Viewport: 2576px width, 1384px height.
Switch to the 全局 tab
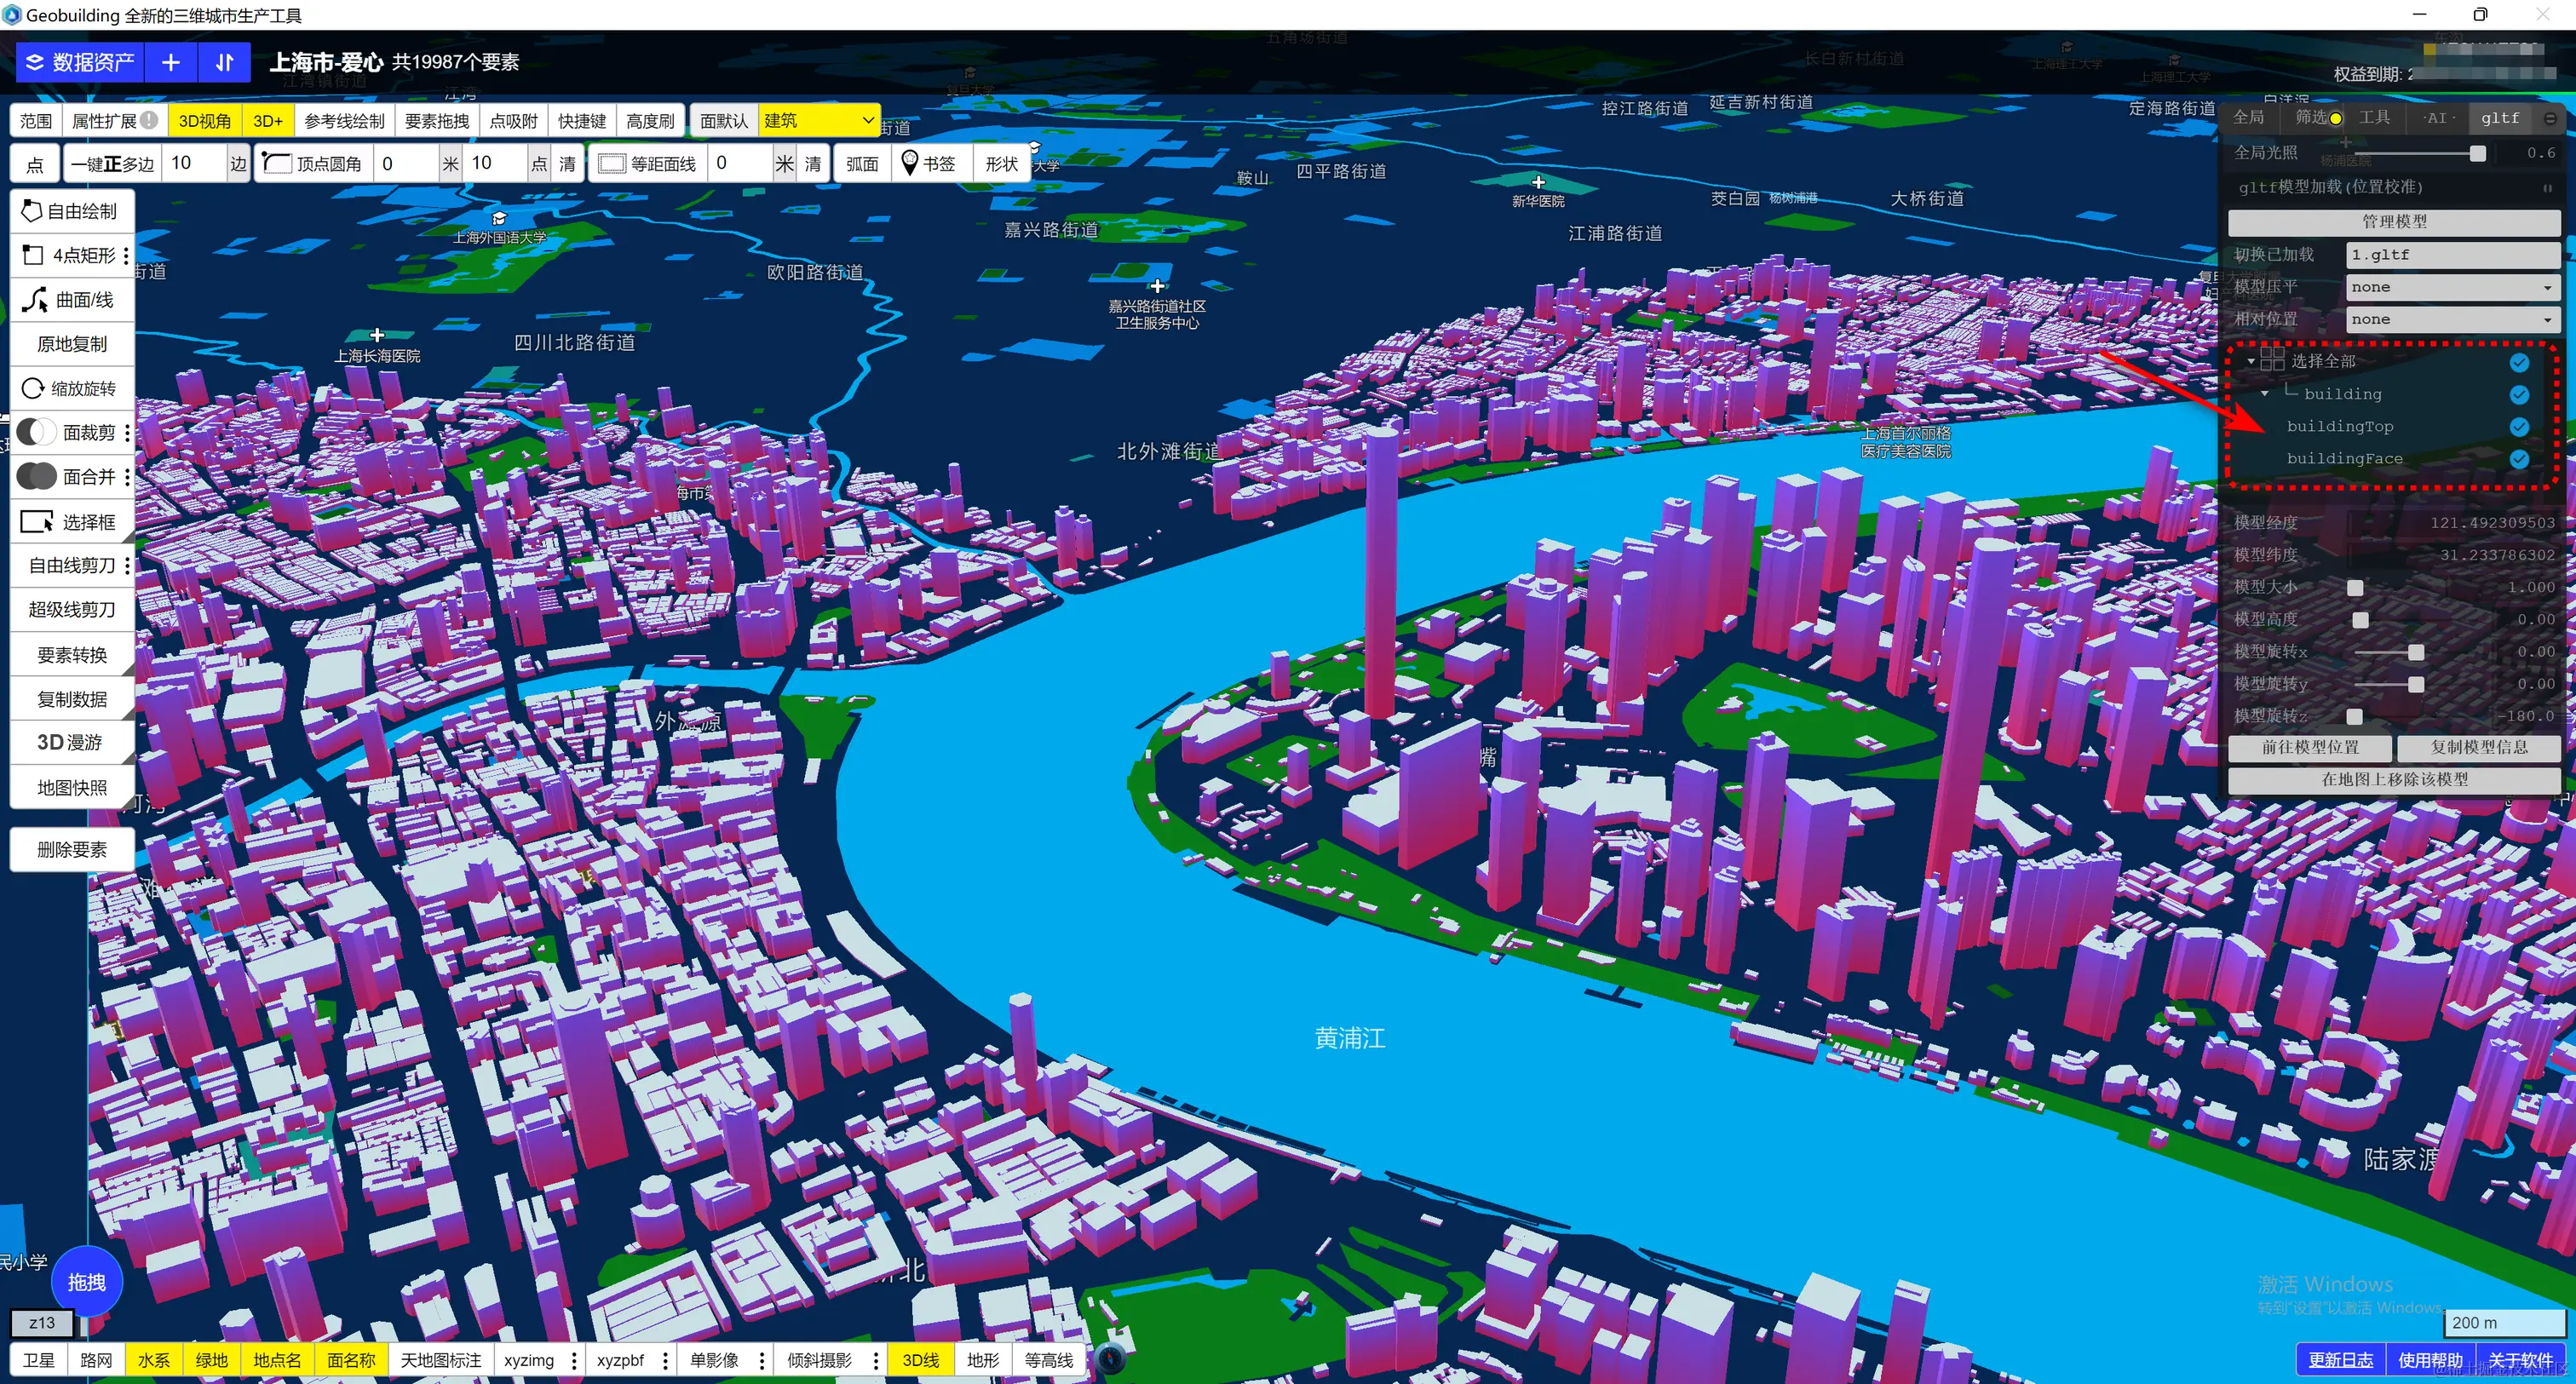[2248, 118]
